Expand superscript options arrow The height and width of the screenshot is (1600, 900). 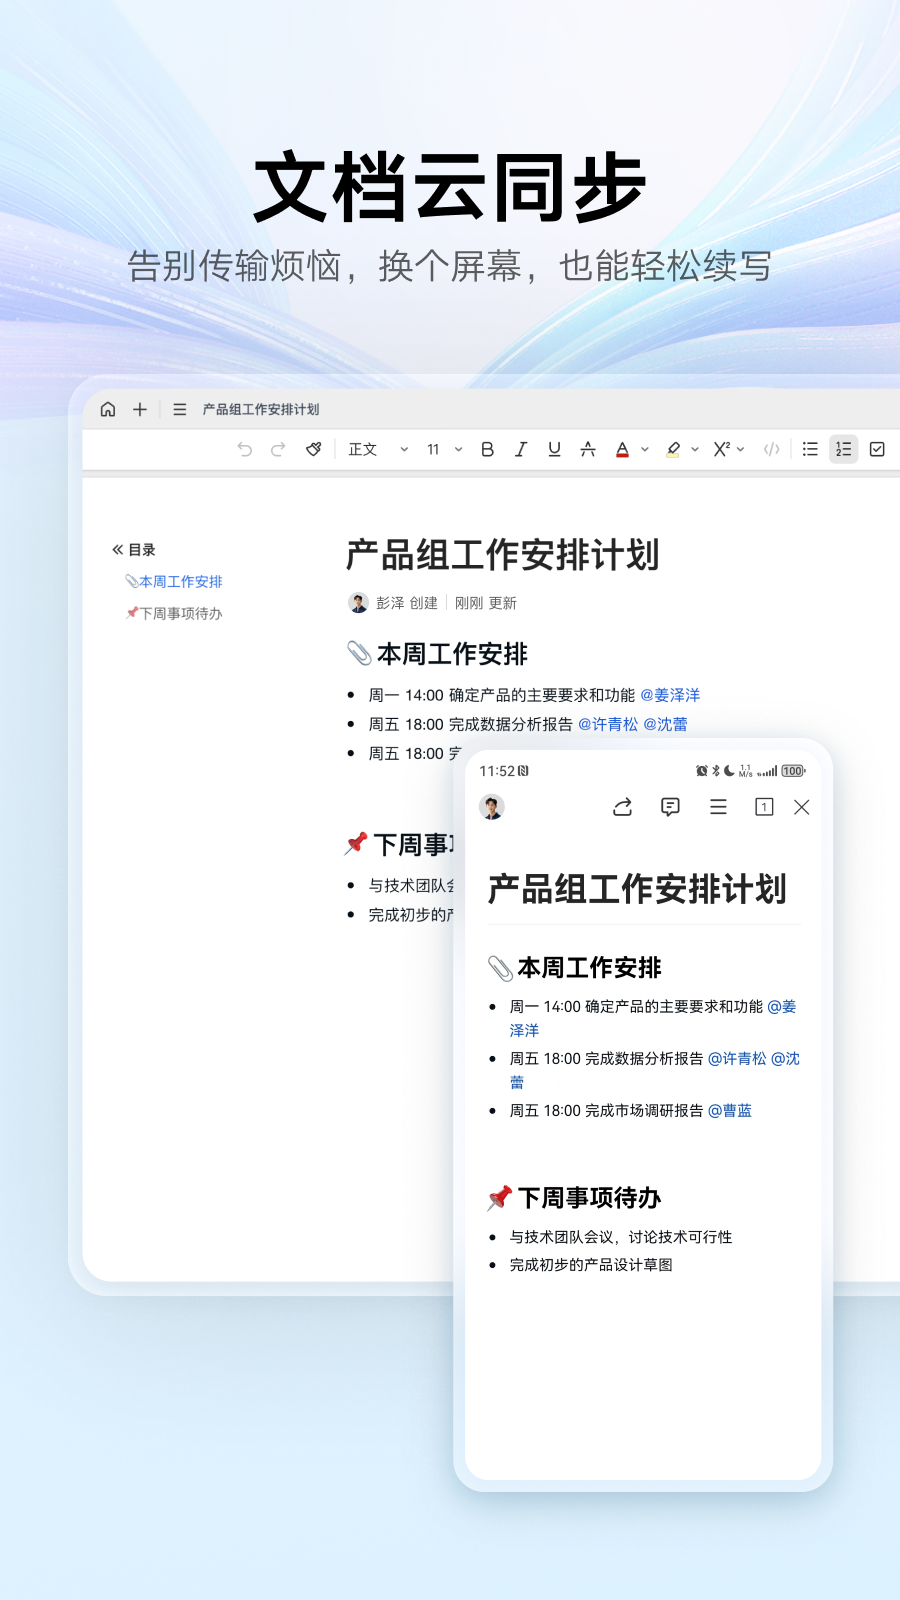(741, 450)
